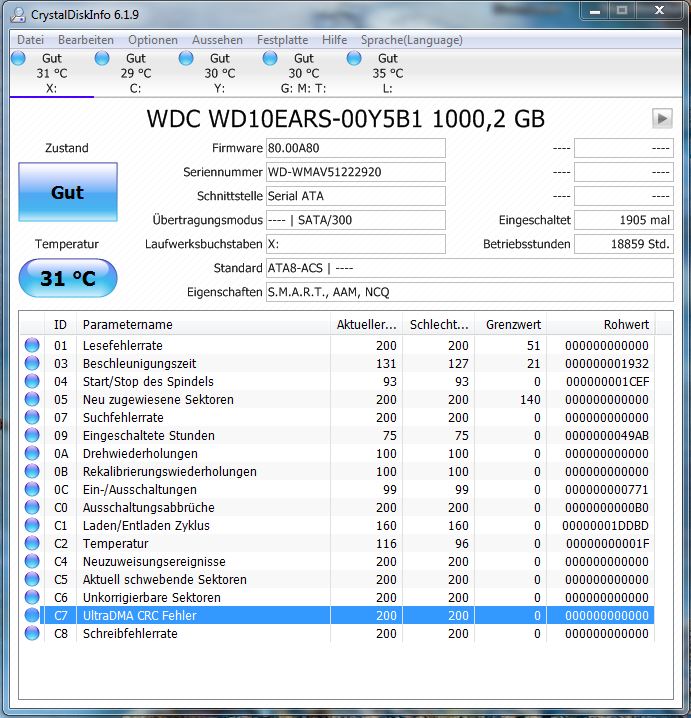The image size is (691, 718).
Task: Click the Aktueller column header
Action: pos(366,325)
